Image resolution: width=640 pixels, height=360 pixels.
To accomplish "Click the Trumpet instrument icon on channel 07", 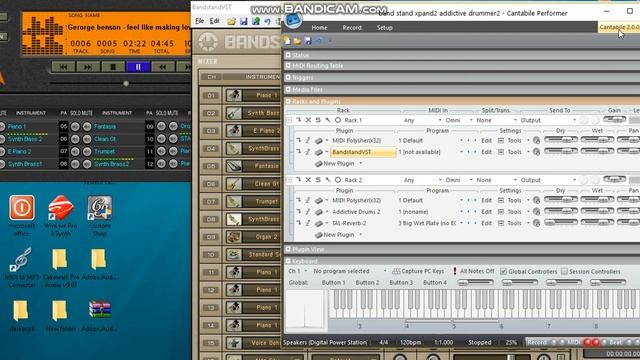I will point(234,202).
